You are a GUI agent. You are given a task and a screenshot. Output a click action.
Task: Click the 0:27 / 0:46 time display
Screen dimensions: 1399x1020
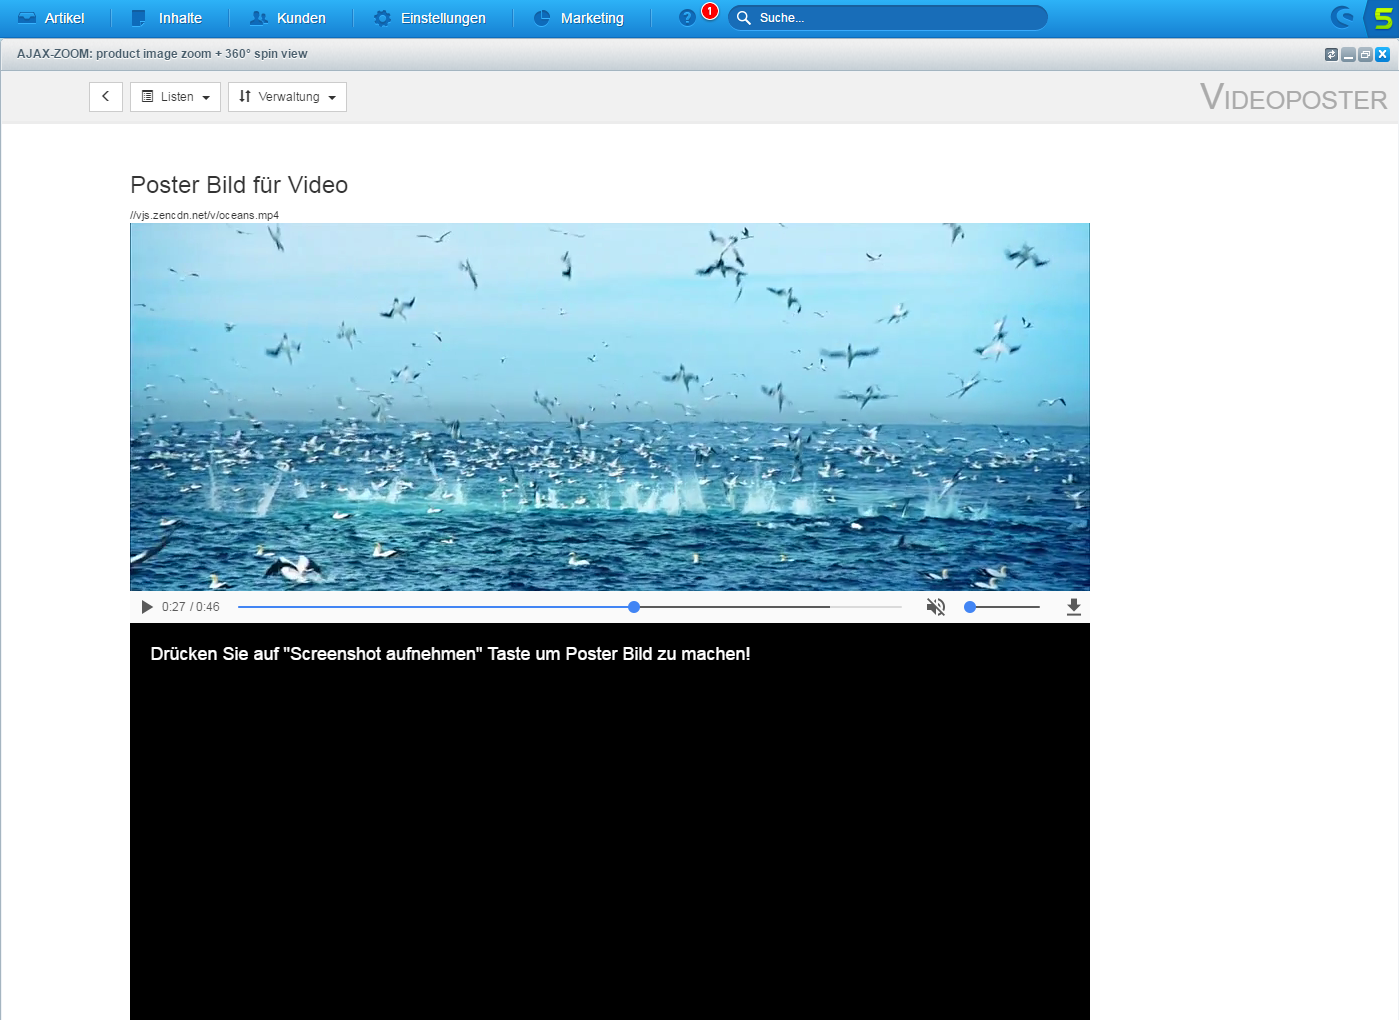(191, 607)
